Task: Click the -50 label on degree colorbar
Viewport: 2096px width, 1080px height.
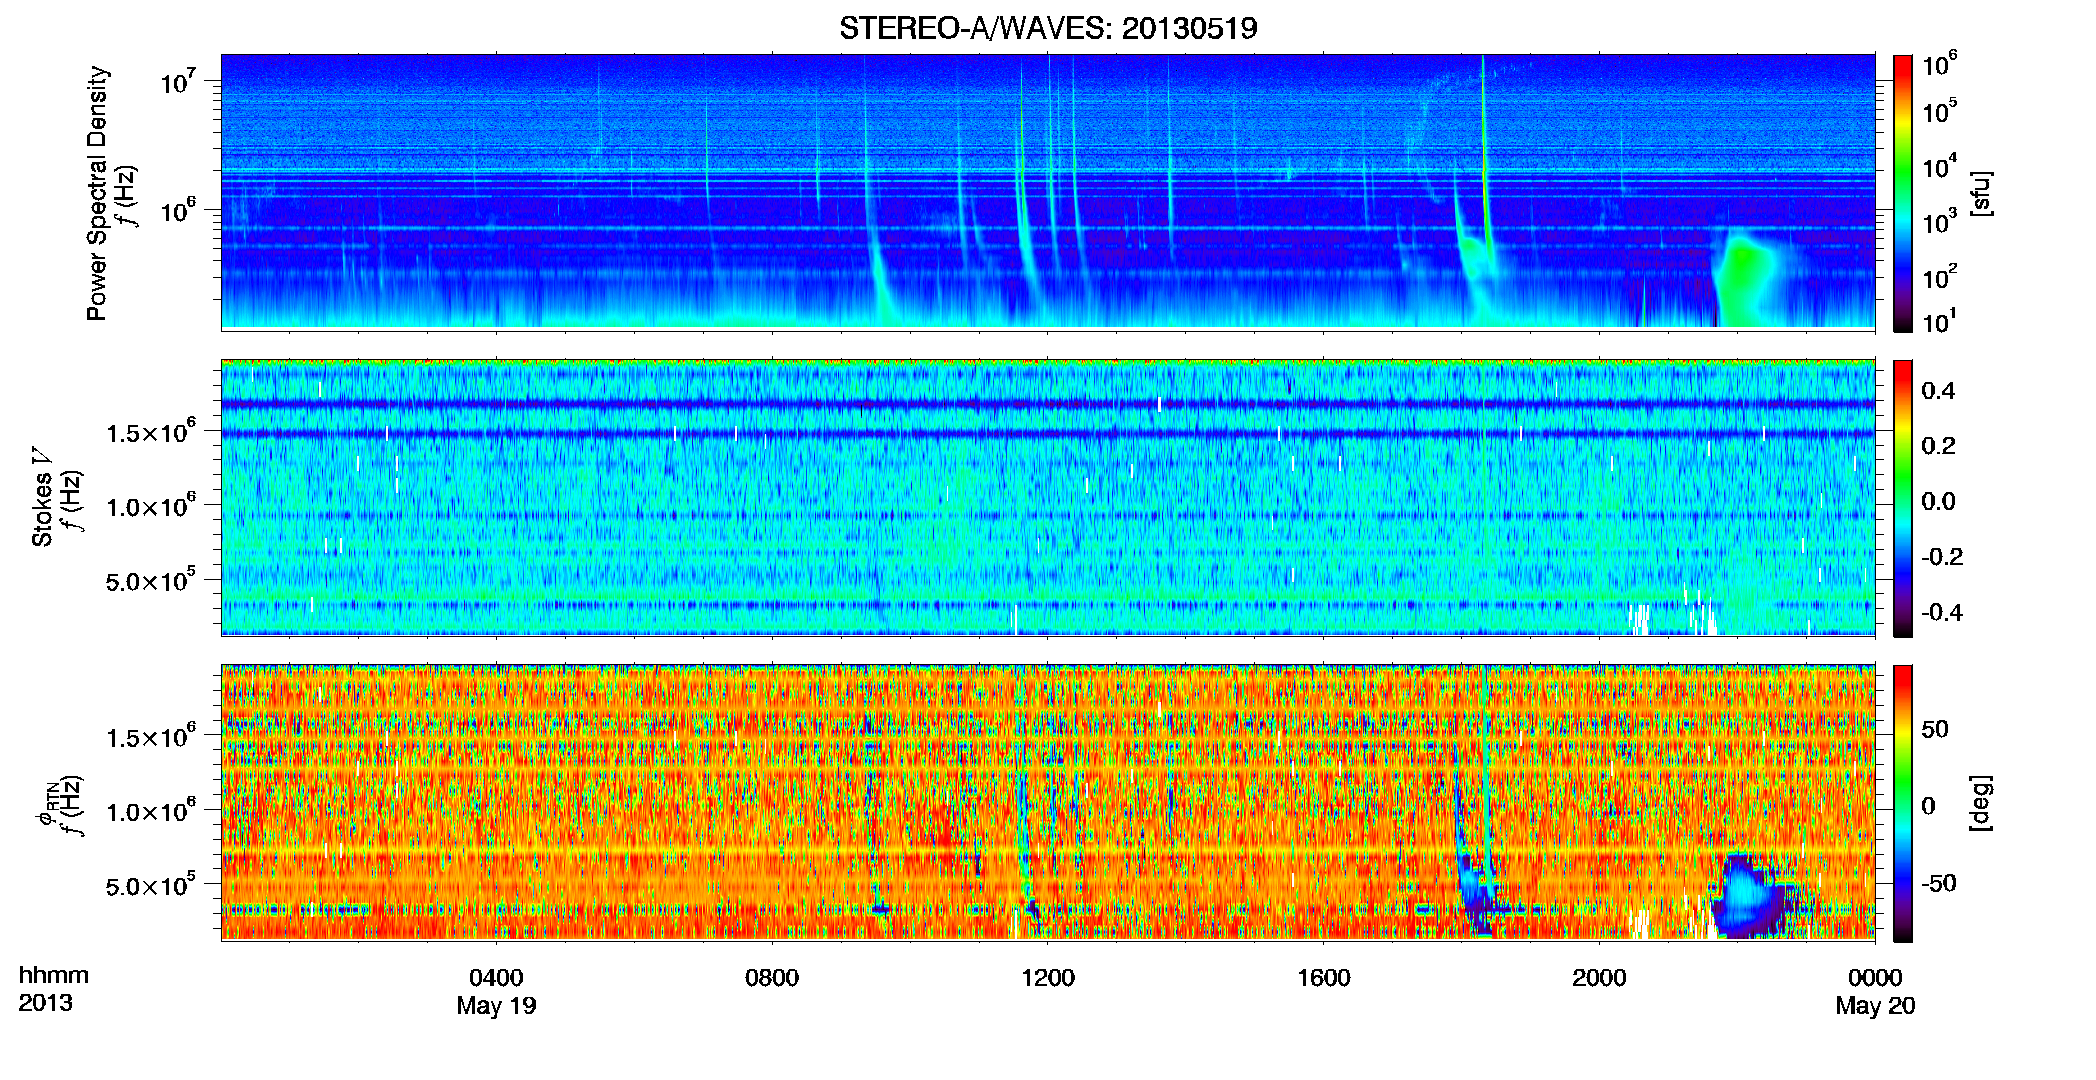Action: (x=1938, y=883)
